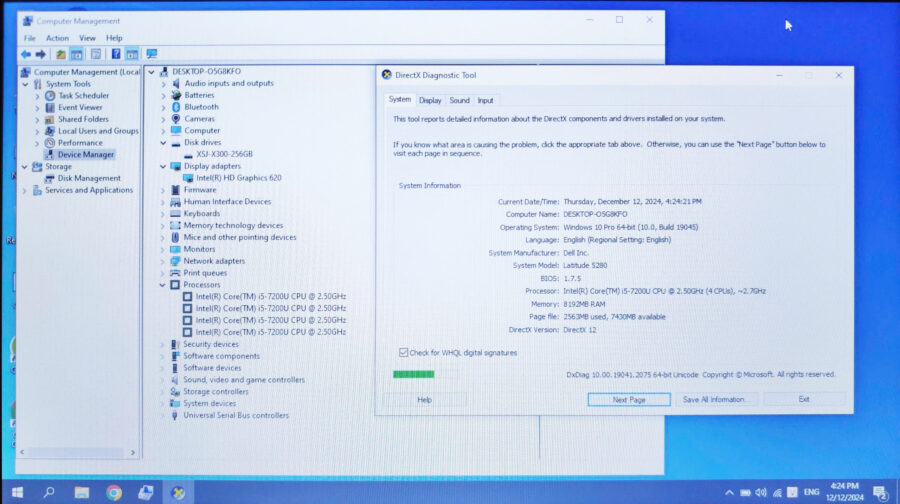Select the System tab in DirectX tool
The image size is (900, 504).
(399, 99)
